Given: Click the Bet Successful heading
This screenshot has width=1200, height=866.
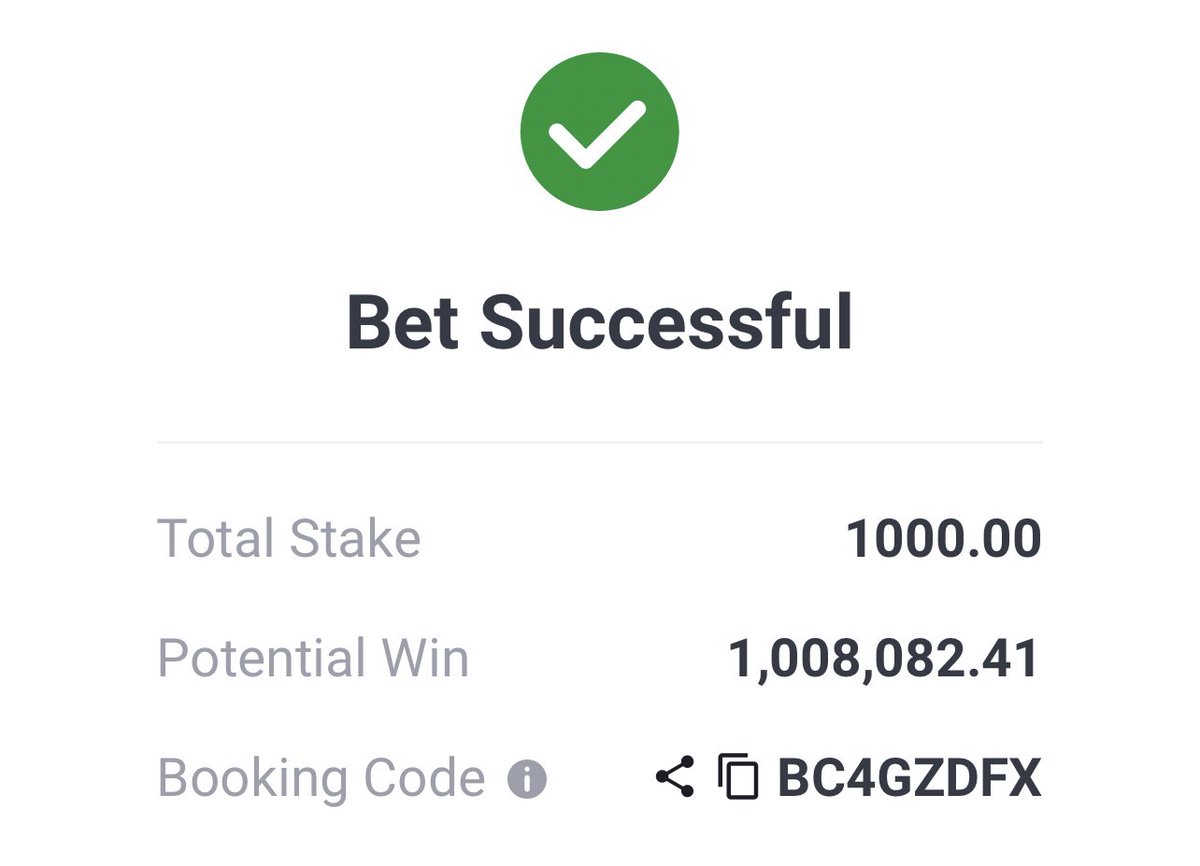Looking at the screenshot, I should pos(600,322).
